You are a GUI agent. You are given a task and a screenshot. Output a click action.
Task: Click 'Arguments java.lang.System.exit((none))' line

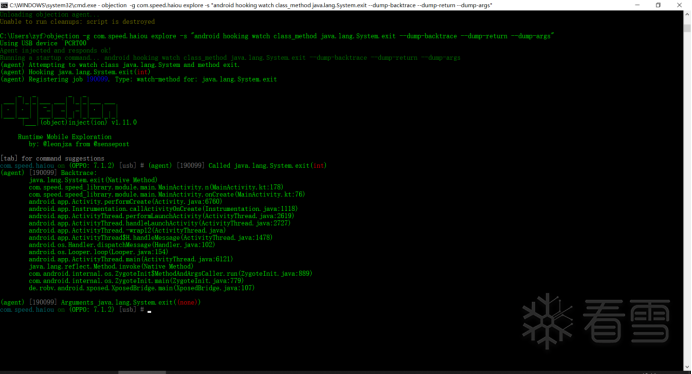click(x=101, y=302)
